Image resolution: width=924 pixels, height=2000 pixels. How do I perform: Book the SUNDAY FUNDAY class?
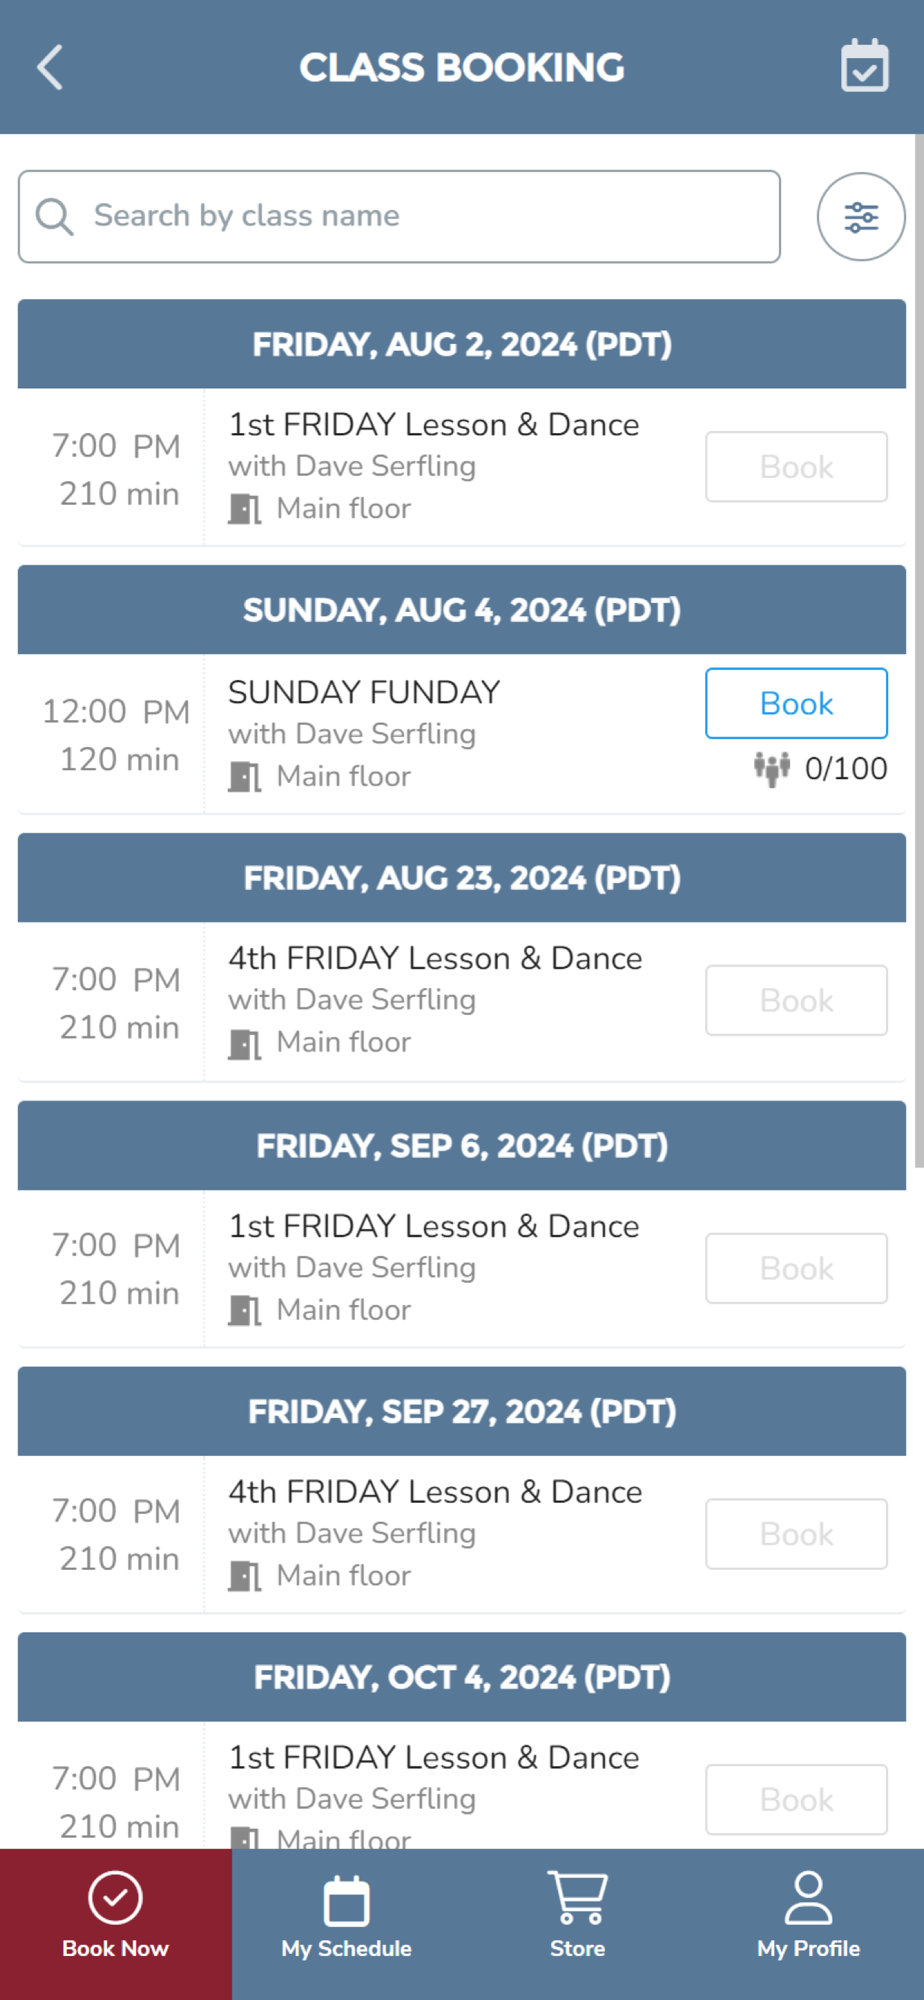click(796, 703)
